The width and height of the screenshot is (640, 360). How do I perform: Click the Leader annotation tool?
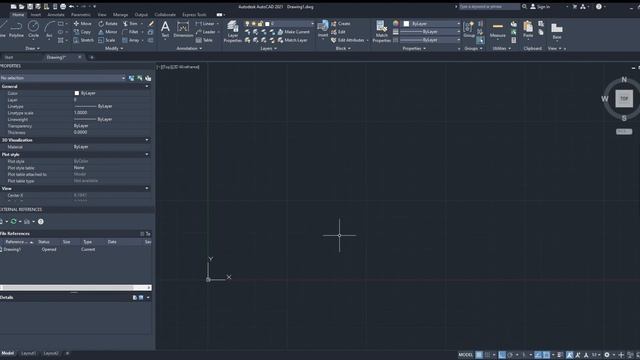206,32
